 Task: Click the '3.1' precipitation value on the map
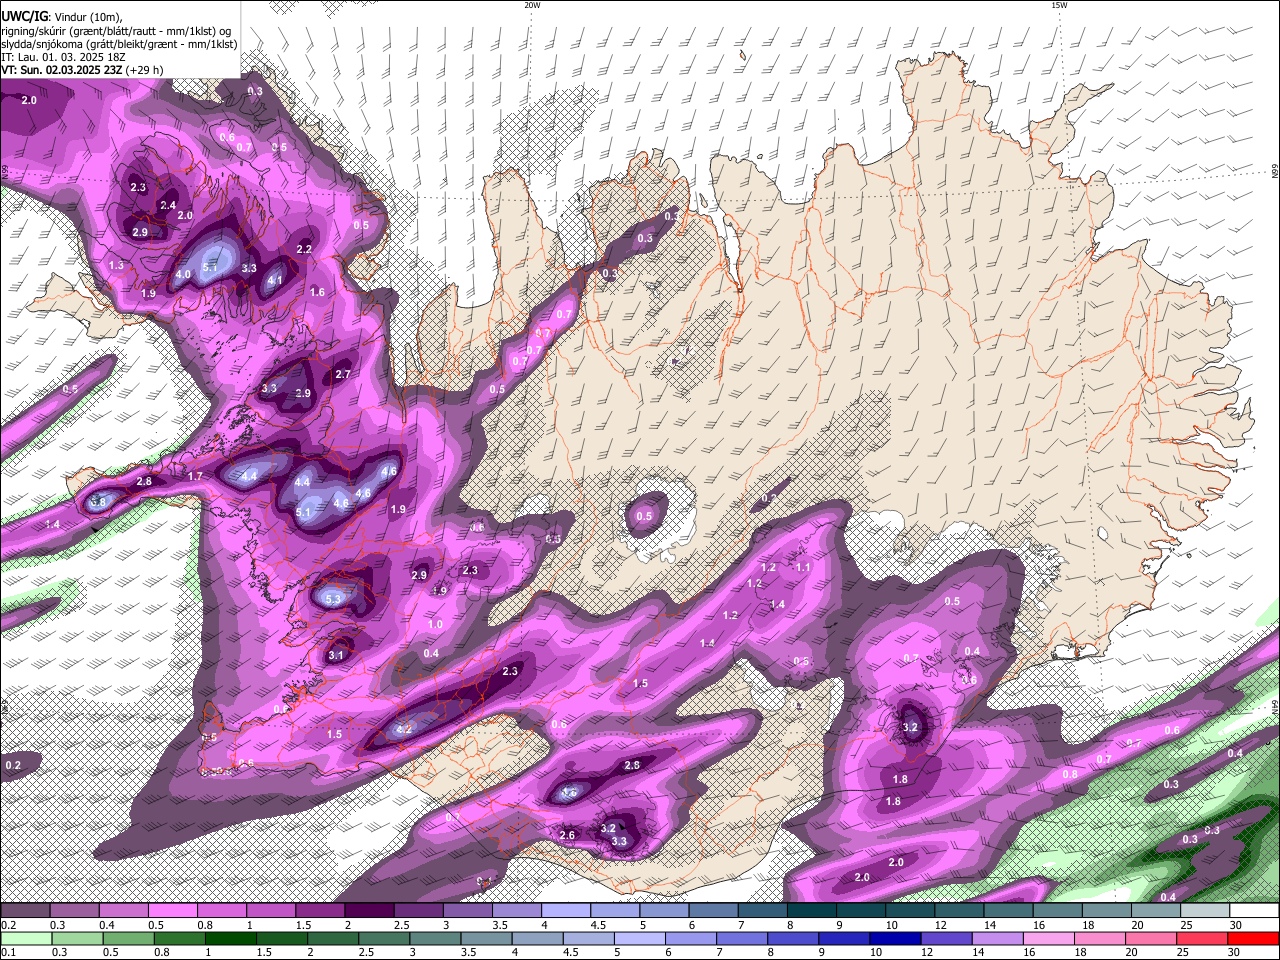point(336,655)
